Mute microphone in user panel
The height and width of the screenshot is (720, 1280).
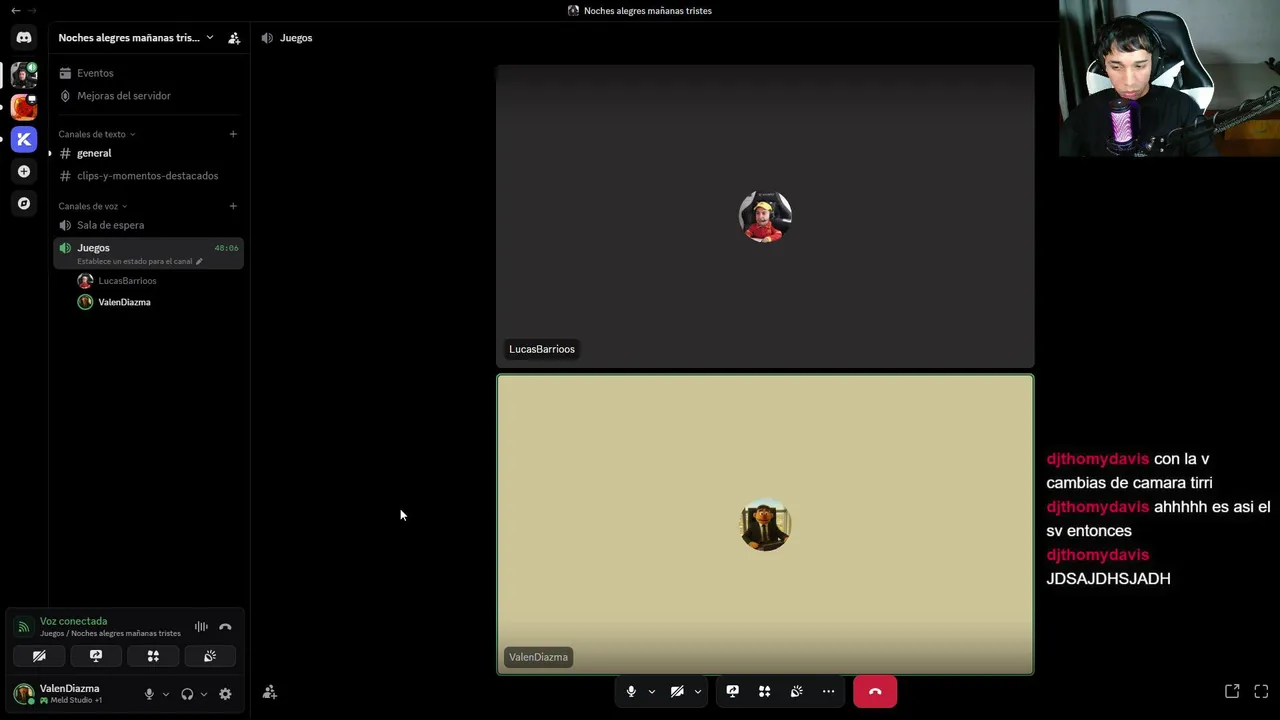coord(149,694)
